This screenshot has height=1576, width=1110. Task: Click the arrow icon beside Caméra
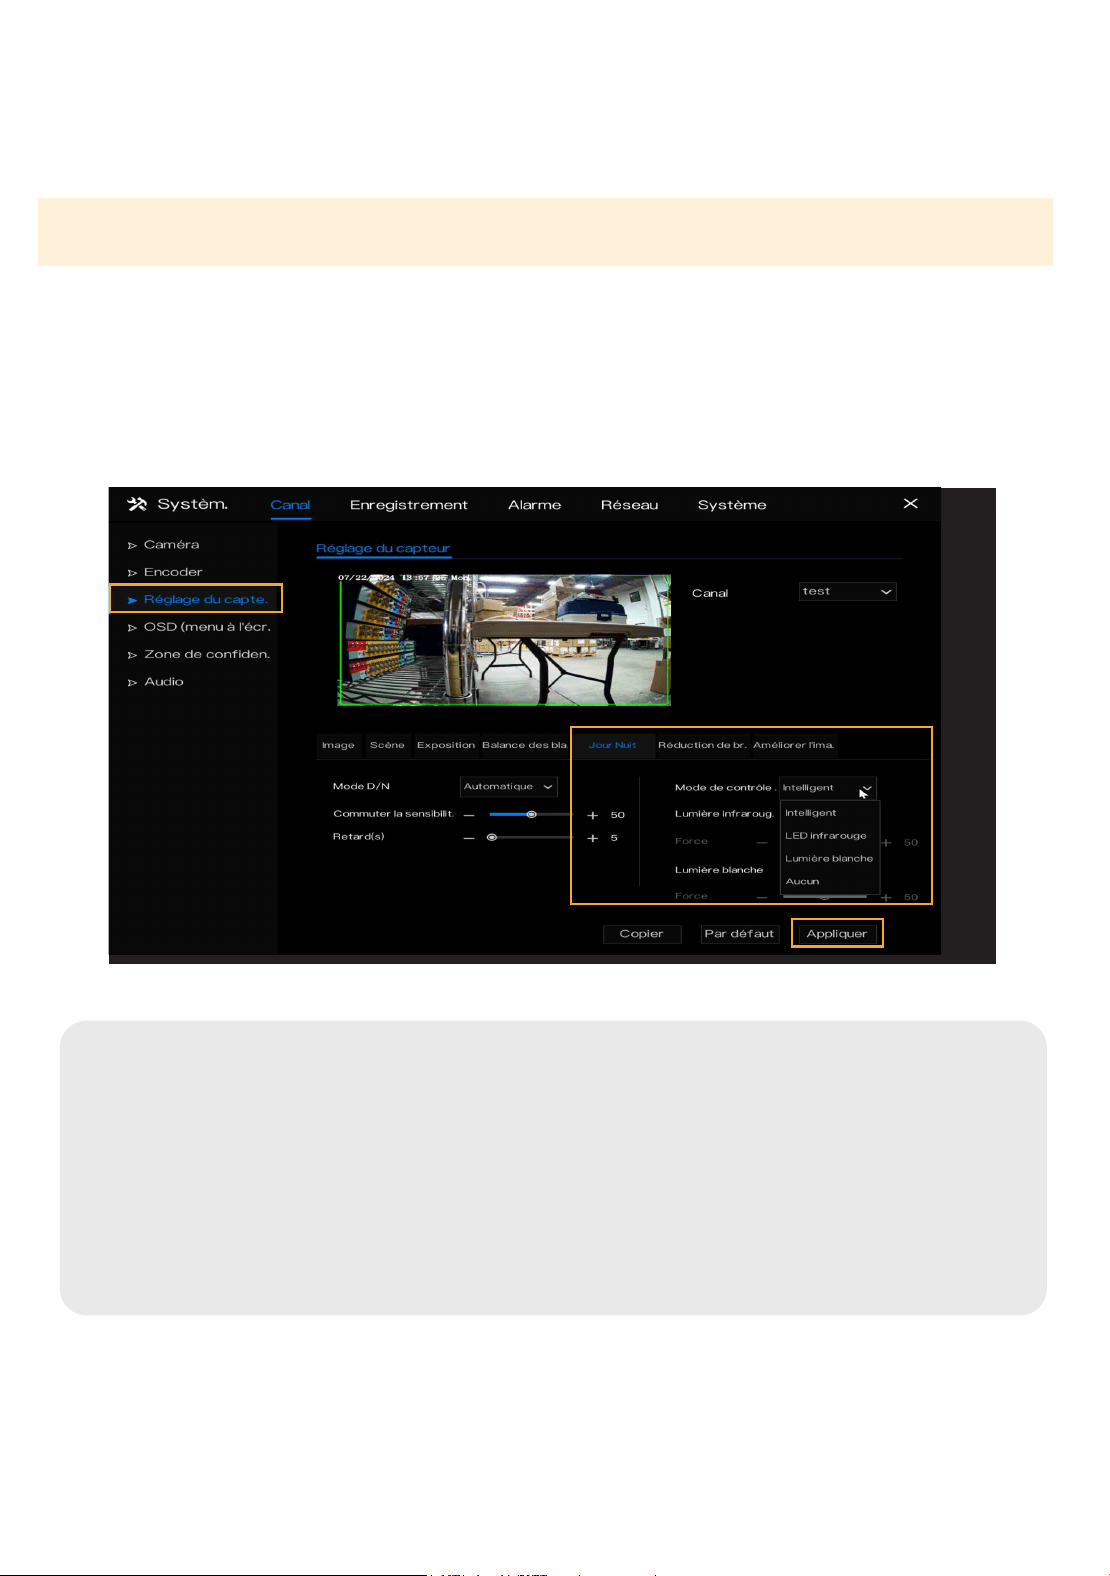(132, 546)
